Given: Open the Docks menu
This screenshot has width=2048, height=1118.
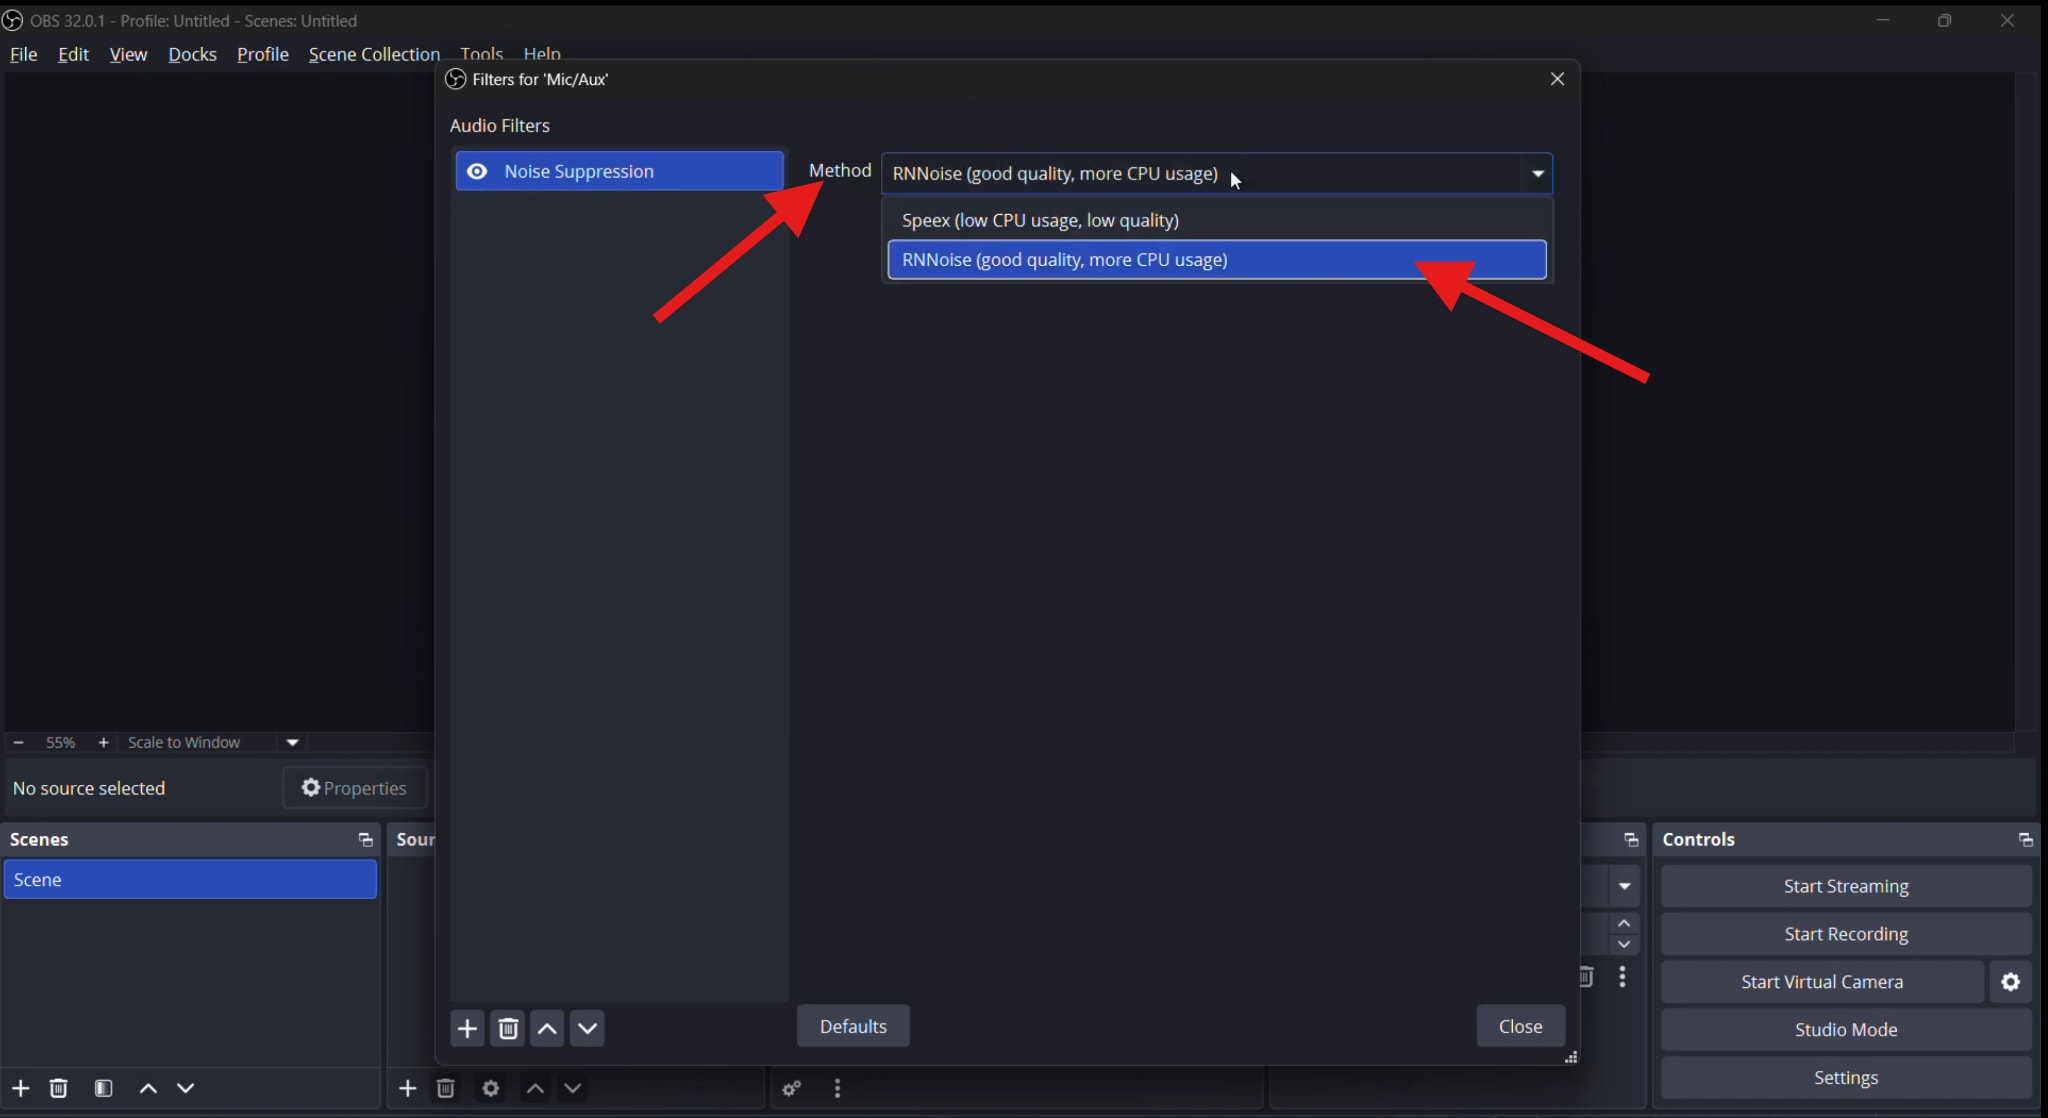Looking at the screenshot, I should click(191, 54).
